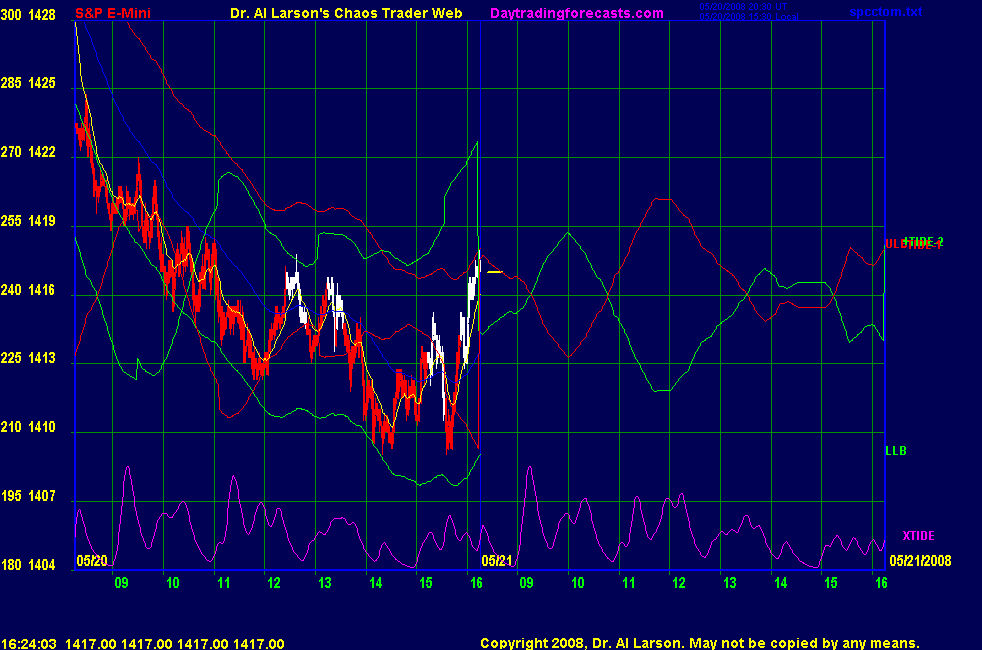982x650 pixels.
Task: Click the short yellow dash marker after the last candle
Action: tap(494, 271)
